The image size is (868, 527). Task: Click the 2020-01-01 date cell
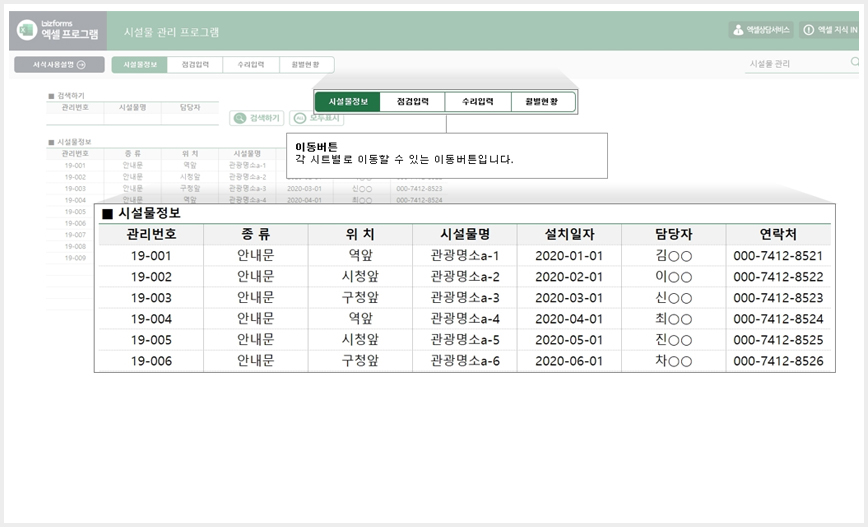[x=569, y=256]
